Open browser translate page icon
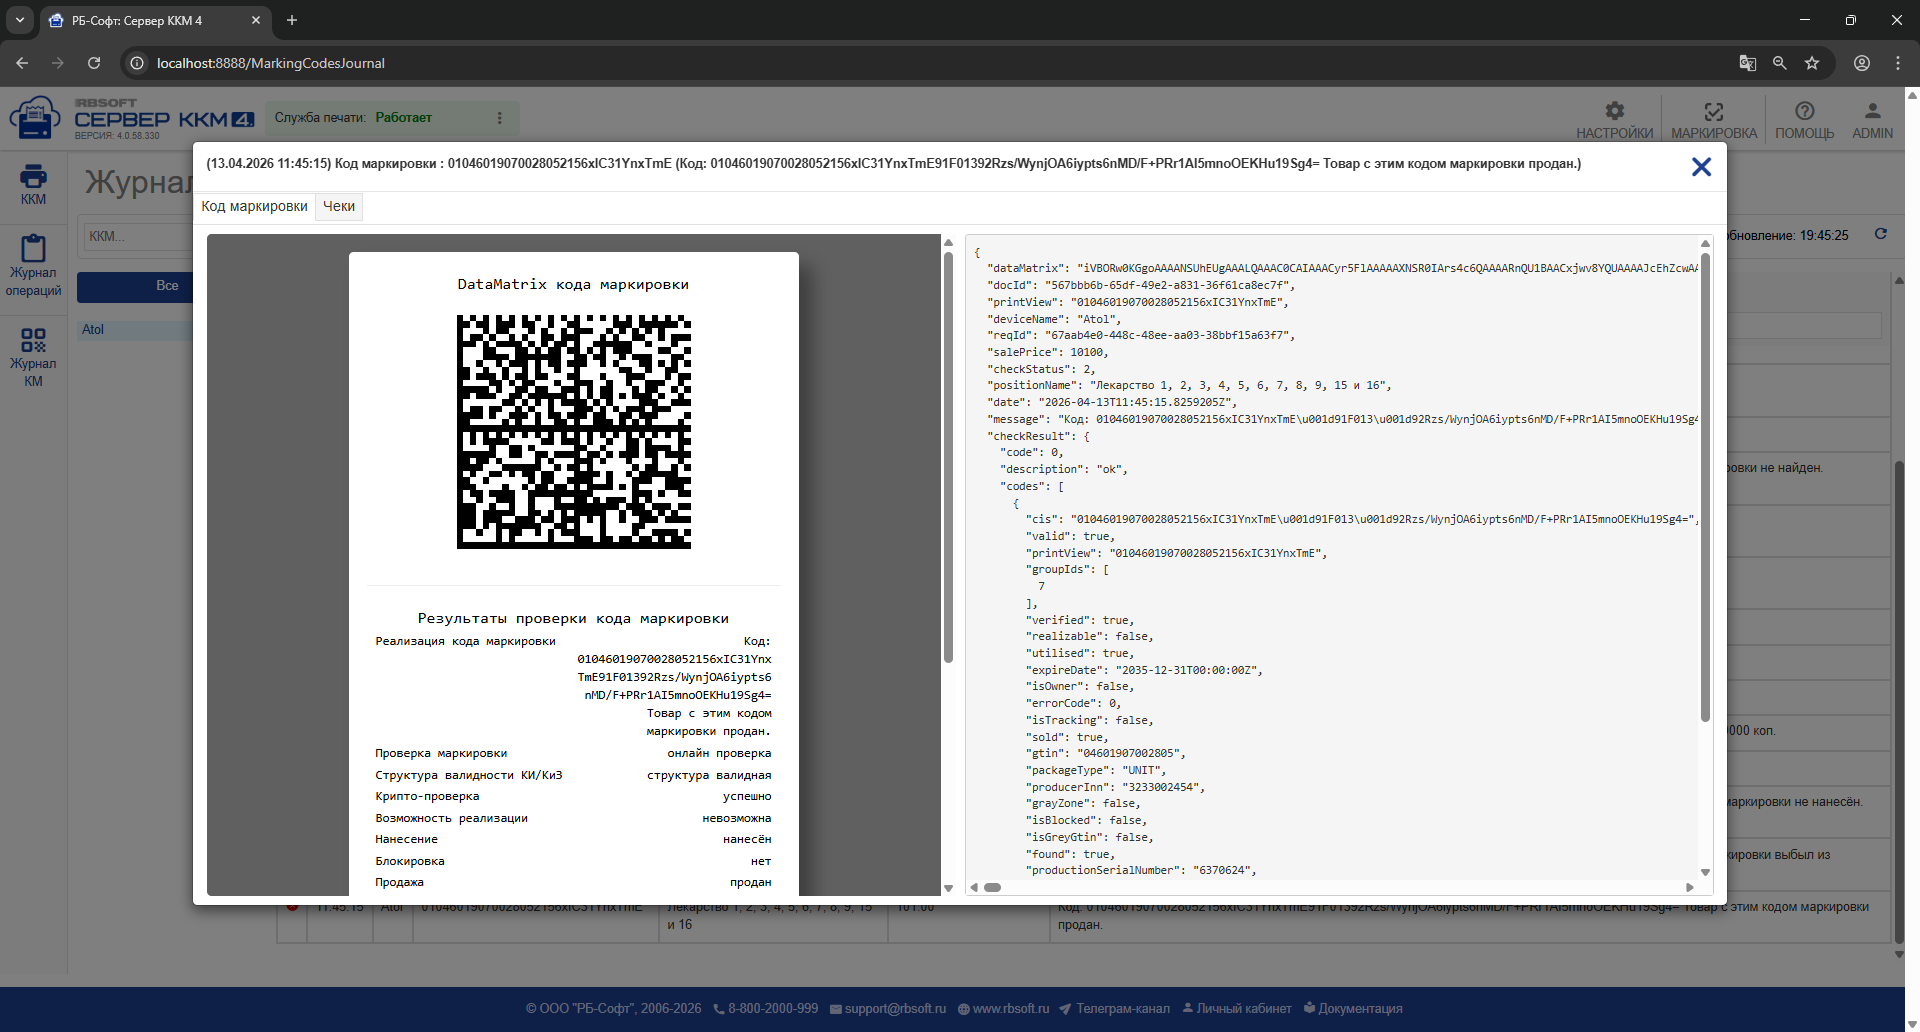 pyautogui.click(x=1748, y=63)
